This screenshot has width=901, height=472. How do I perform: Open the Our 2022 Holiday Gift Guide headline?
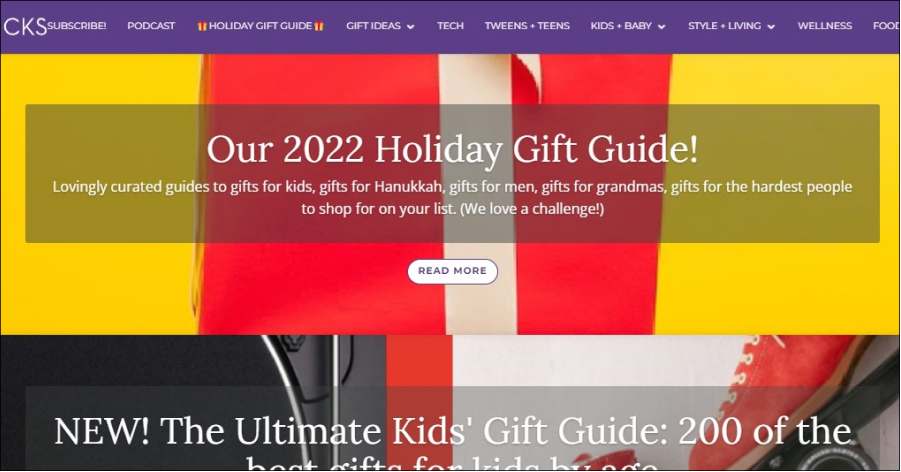[452, 149]
